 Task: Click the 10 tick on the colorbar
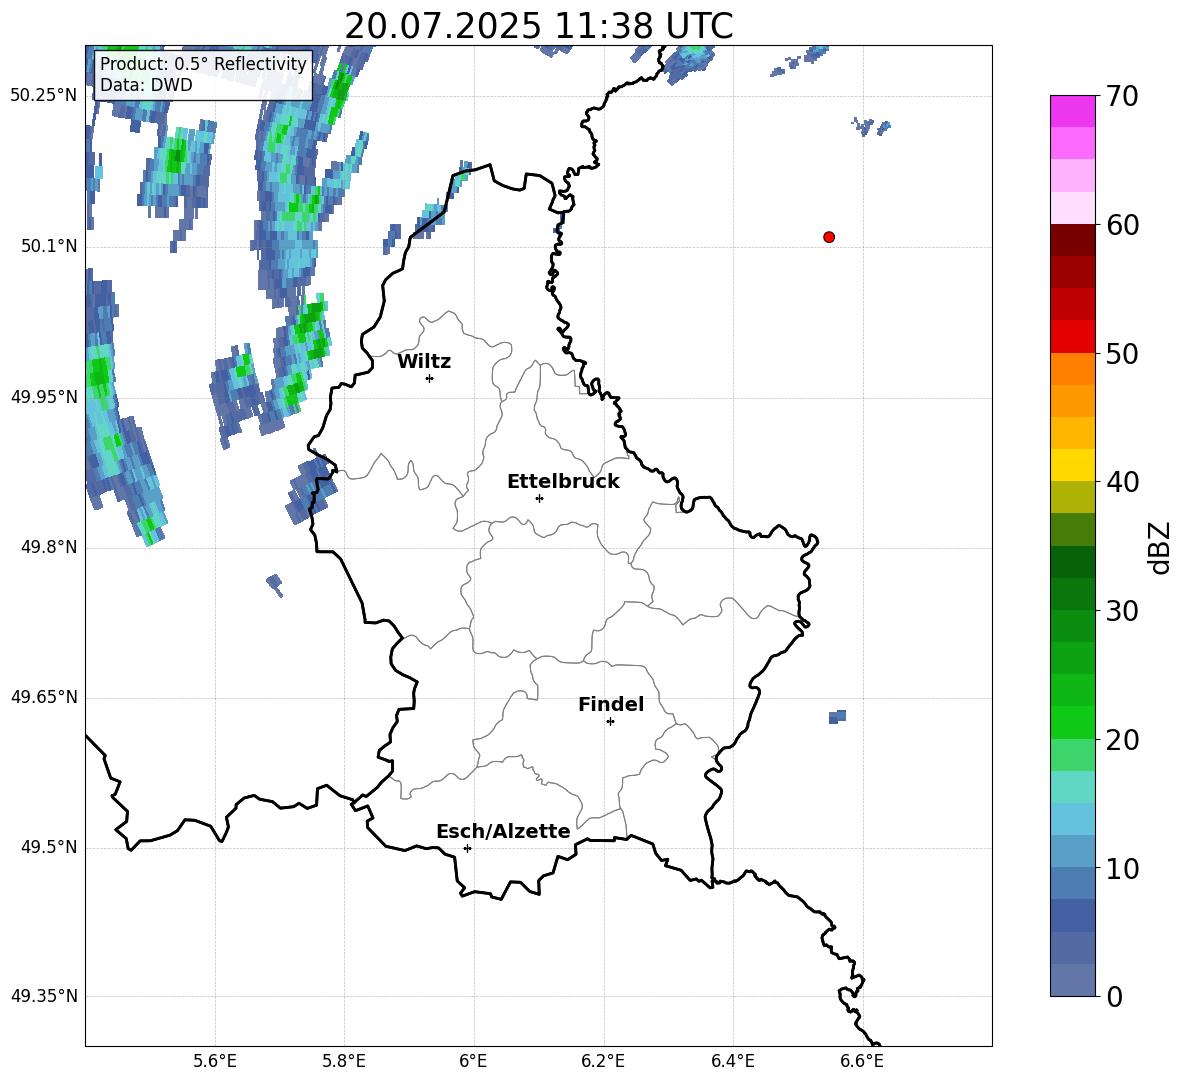(1122, 868)
